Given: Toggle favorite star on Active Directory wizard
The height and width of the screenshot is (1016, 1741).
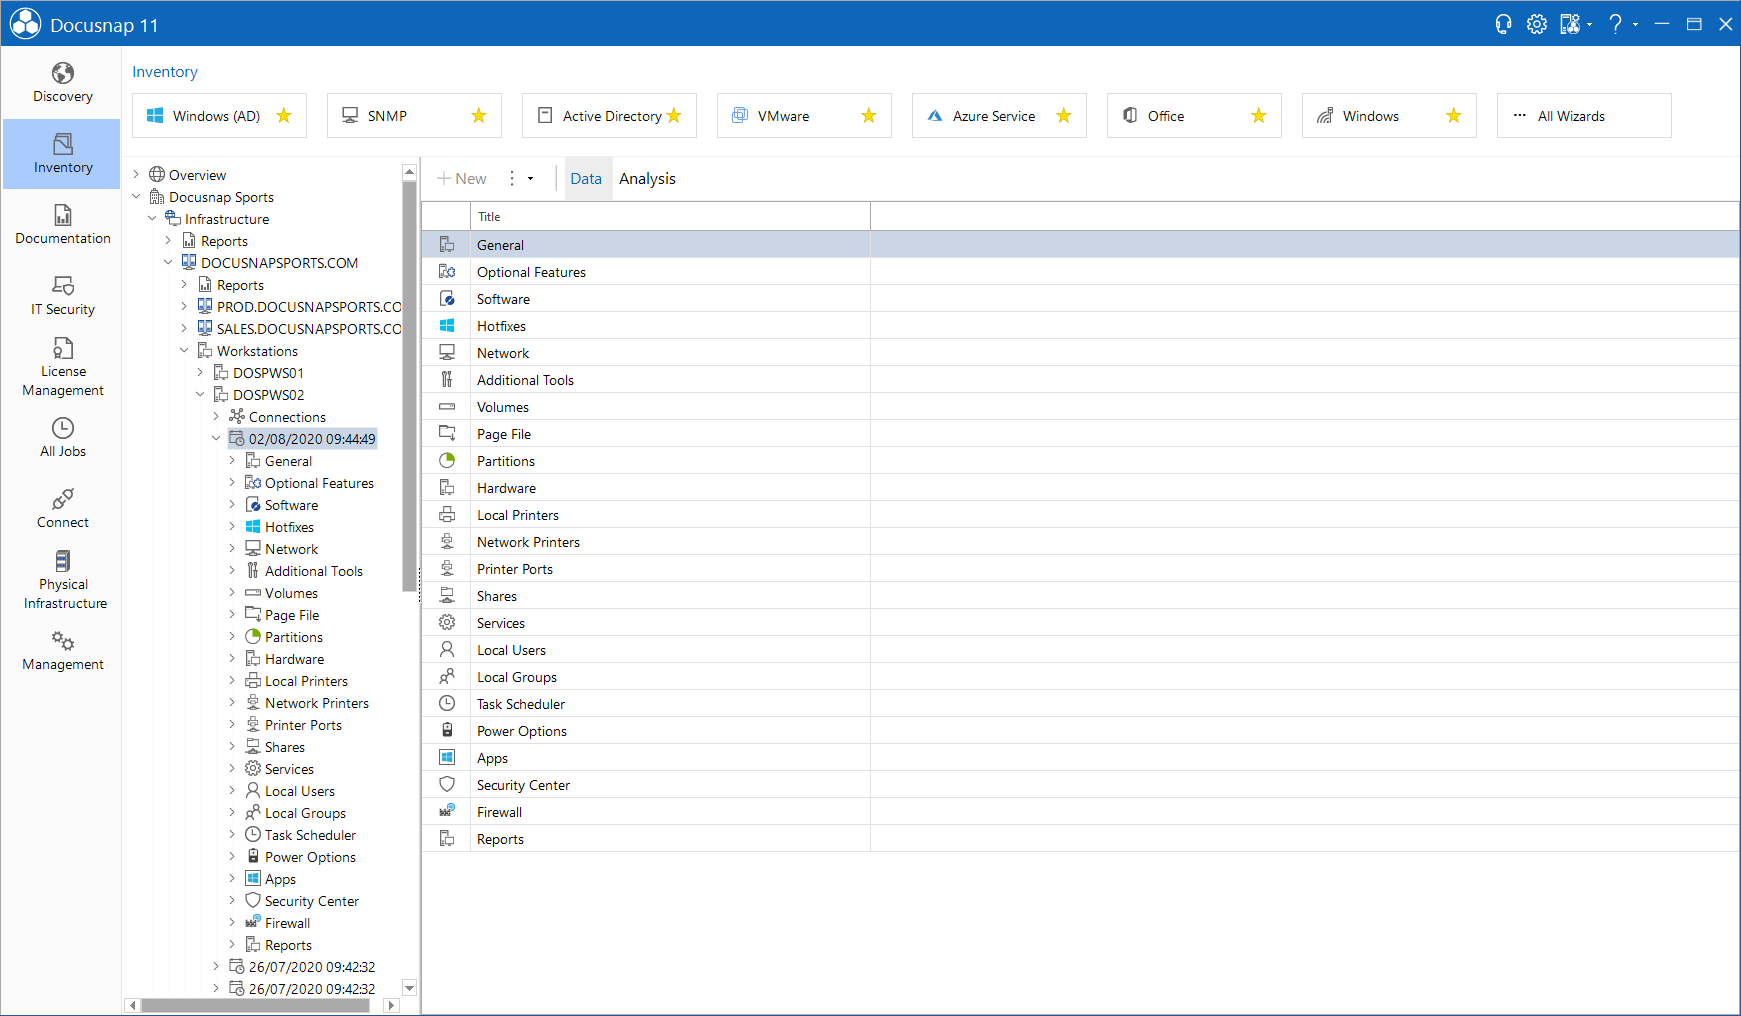Looking at the screenshot, I should click(674, 116).
